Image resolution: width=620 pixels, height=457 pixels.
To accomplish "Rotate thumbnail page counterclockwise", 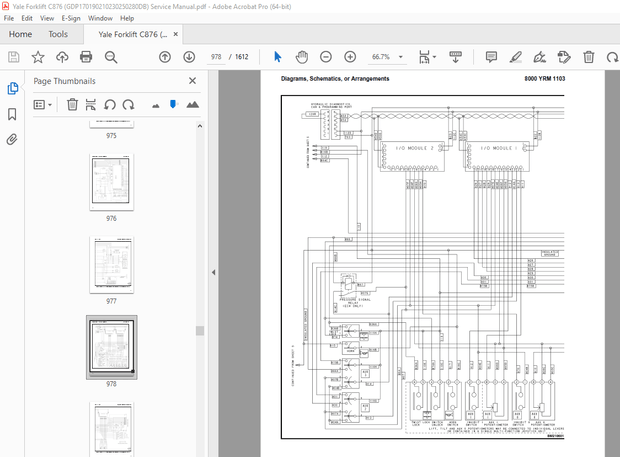I will pos(110,105).
